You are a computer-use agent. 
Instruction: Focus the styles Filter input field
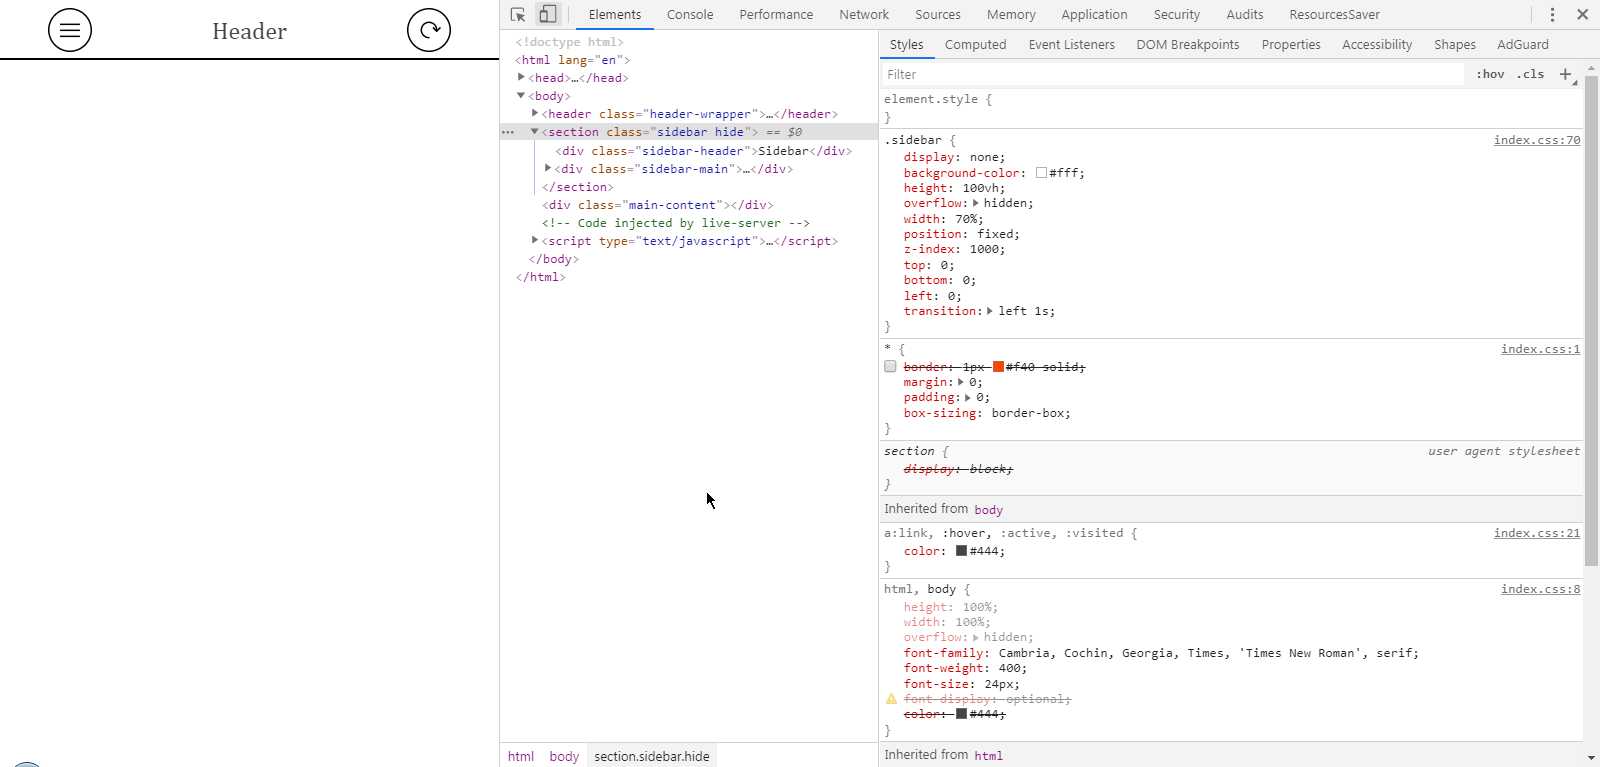coord(1173,74)
